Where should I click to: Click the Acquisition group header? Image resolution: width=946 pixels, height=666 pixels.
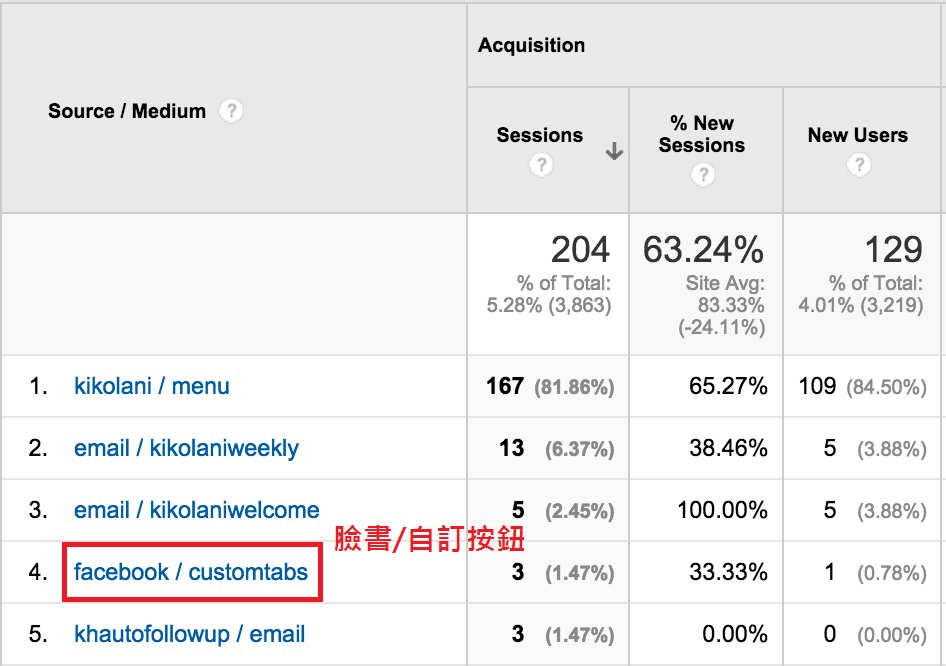[532, 45]
